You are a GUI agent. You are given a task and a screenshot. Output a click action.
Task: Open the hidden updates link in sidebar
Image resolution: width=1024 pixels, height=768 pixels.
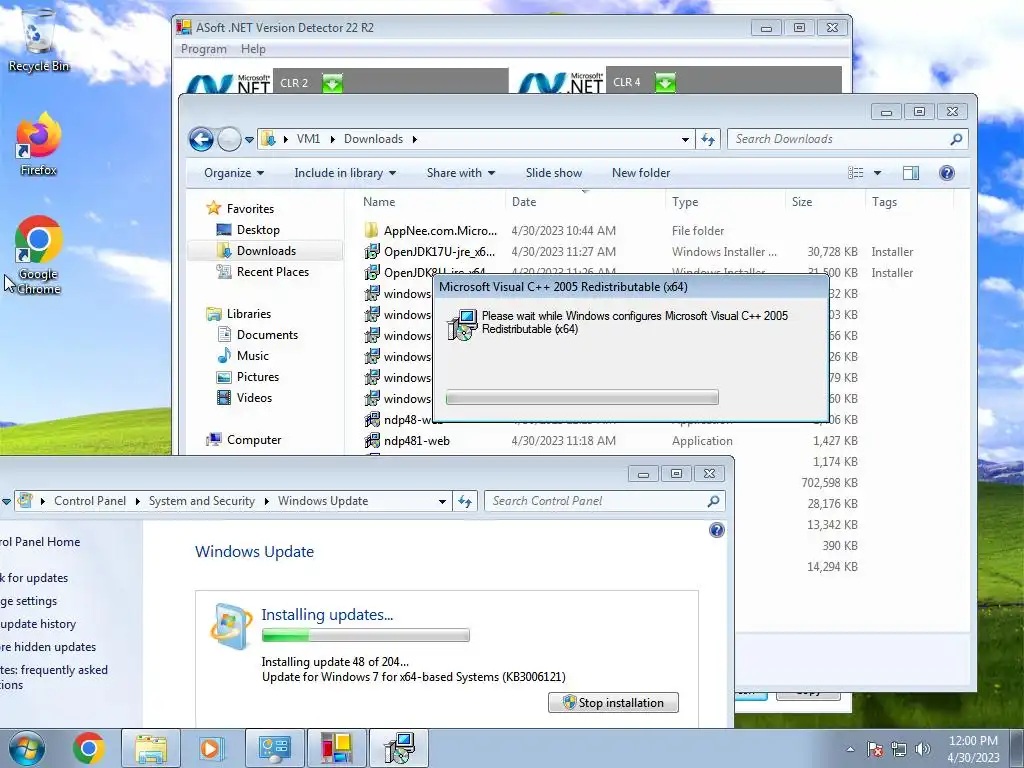coord(48,647)
